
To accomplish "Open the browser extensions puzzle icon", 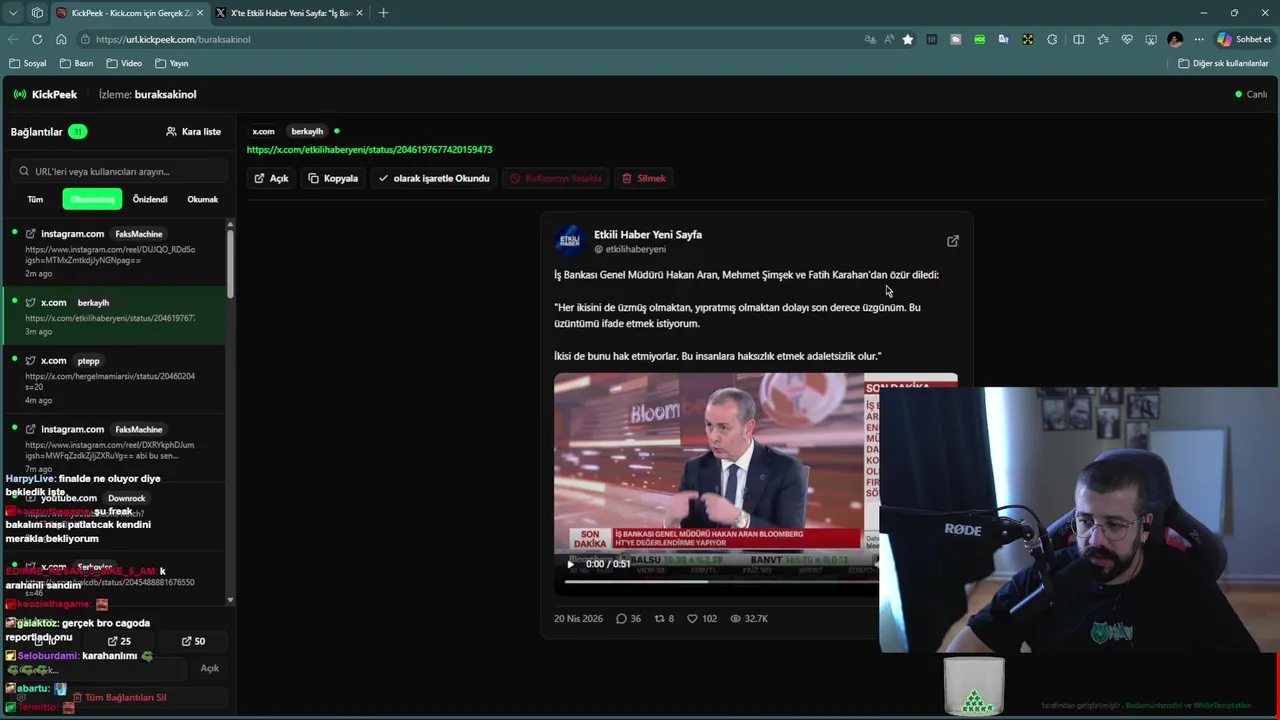I will [x=1052, y=39].
